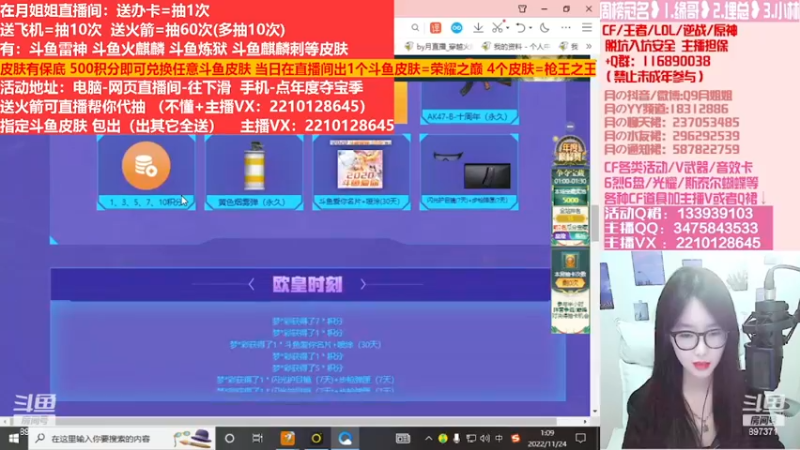This screenshot has height=450, width=800.
Task: Click the blue infinity extension icon
Action: [x=457, y=28]
